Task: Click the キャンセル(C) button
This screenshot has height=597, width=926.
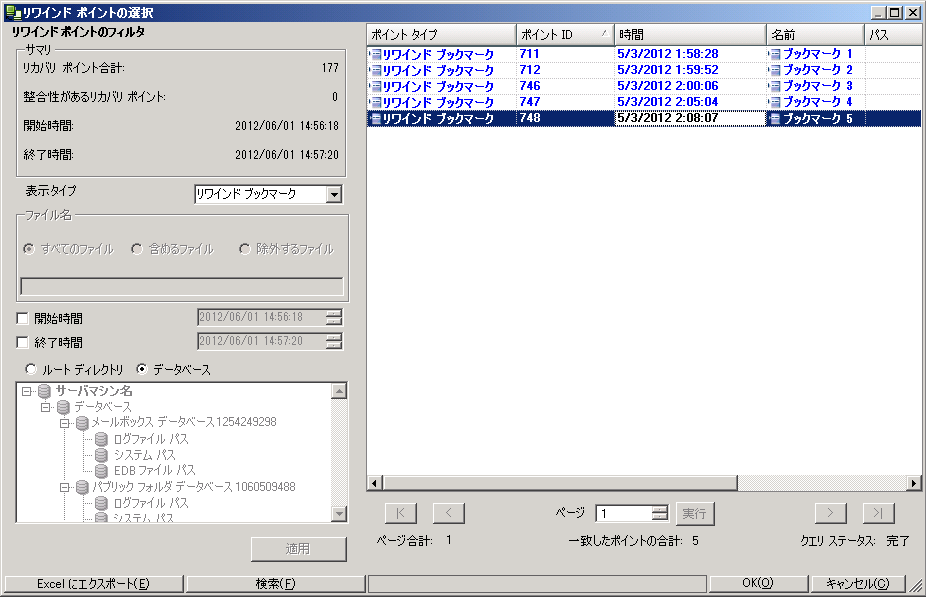Action: point(857,583)
